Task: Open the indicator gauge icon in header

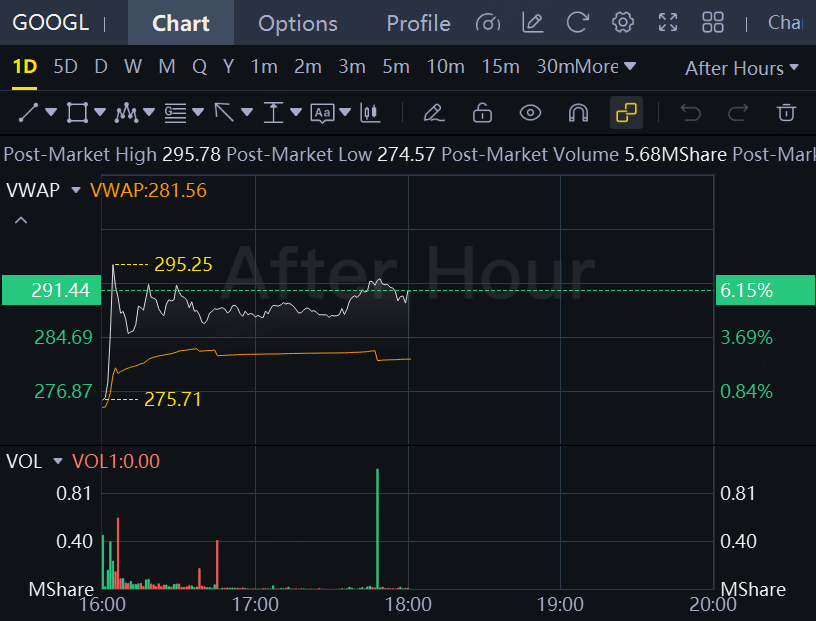Action: [x=488, y=23]
